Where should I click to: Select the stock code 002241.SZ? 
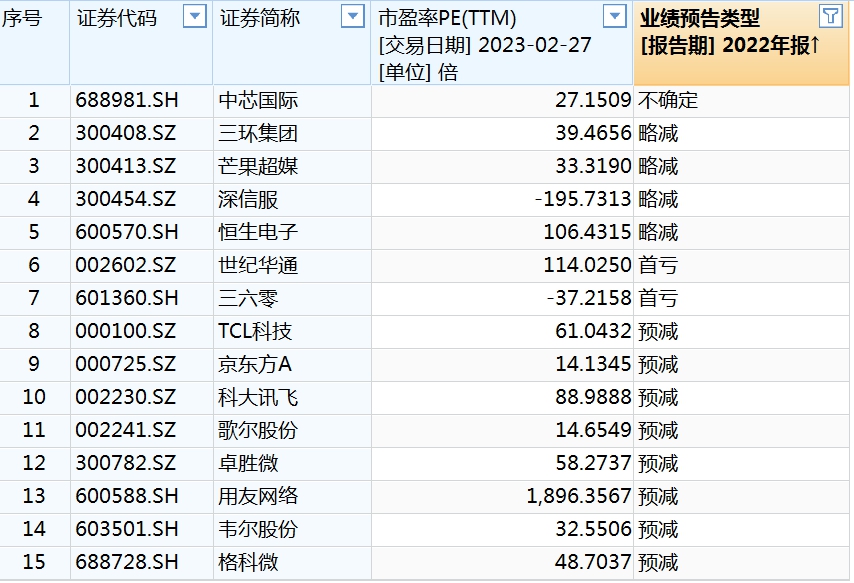click(126, 430)
